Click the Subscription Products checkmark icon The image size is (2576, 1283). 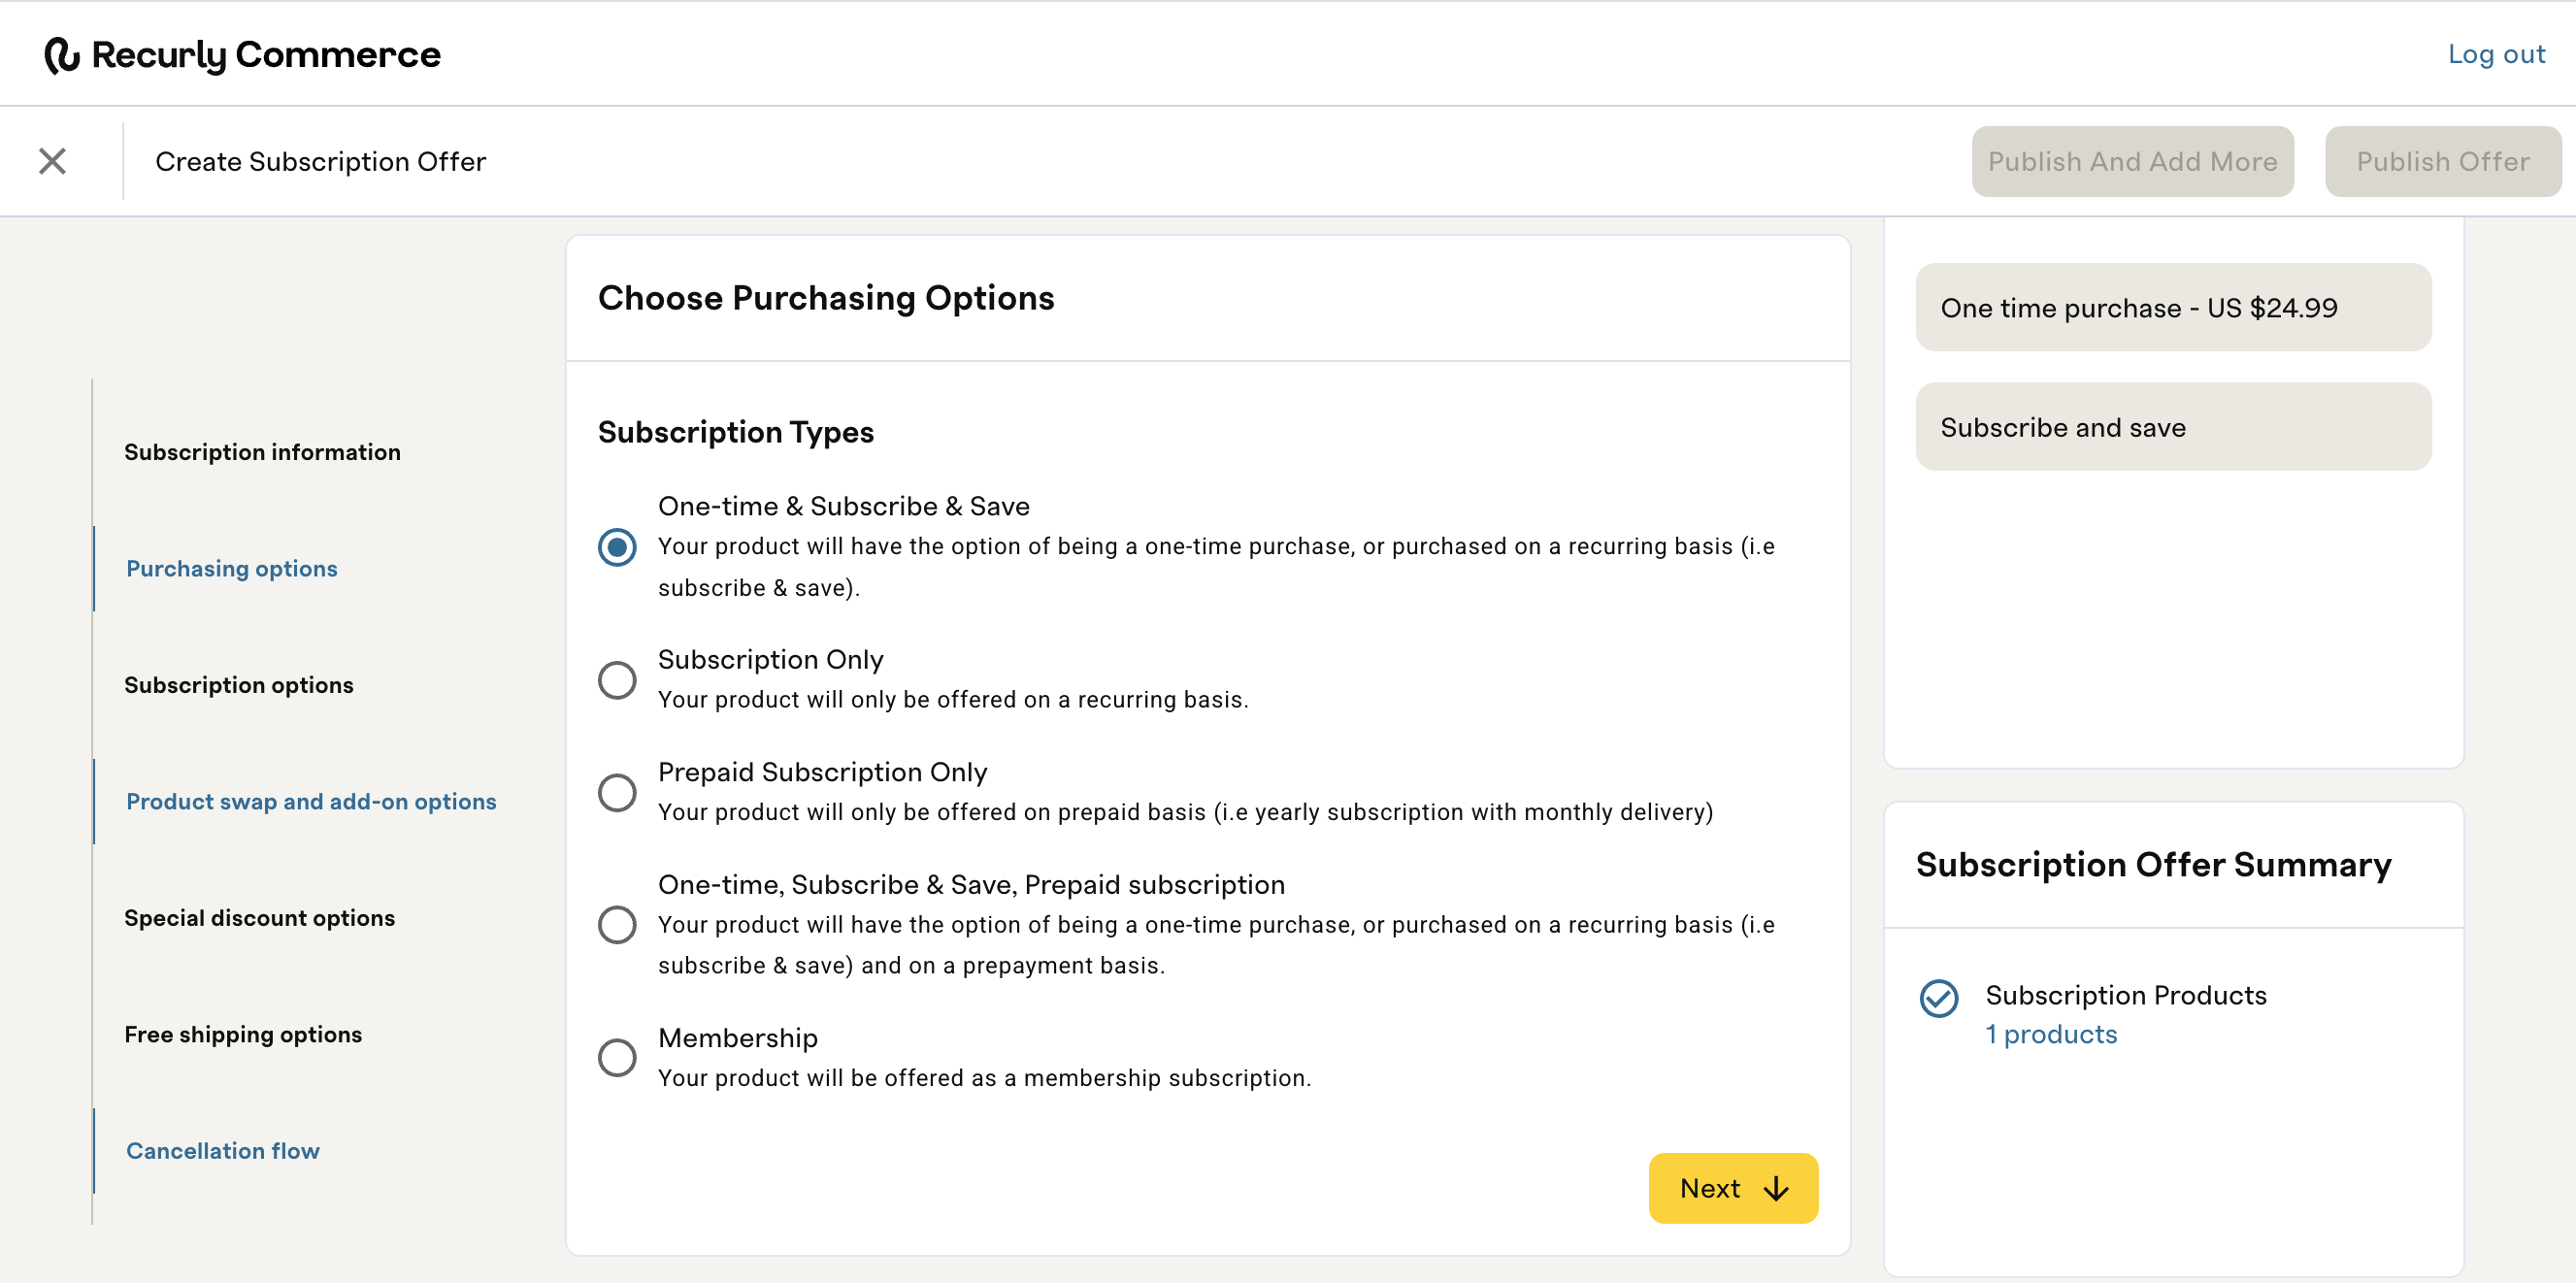click(1938, 997)
